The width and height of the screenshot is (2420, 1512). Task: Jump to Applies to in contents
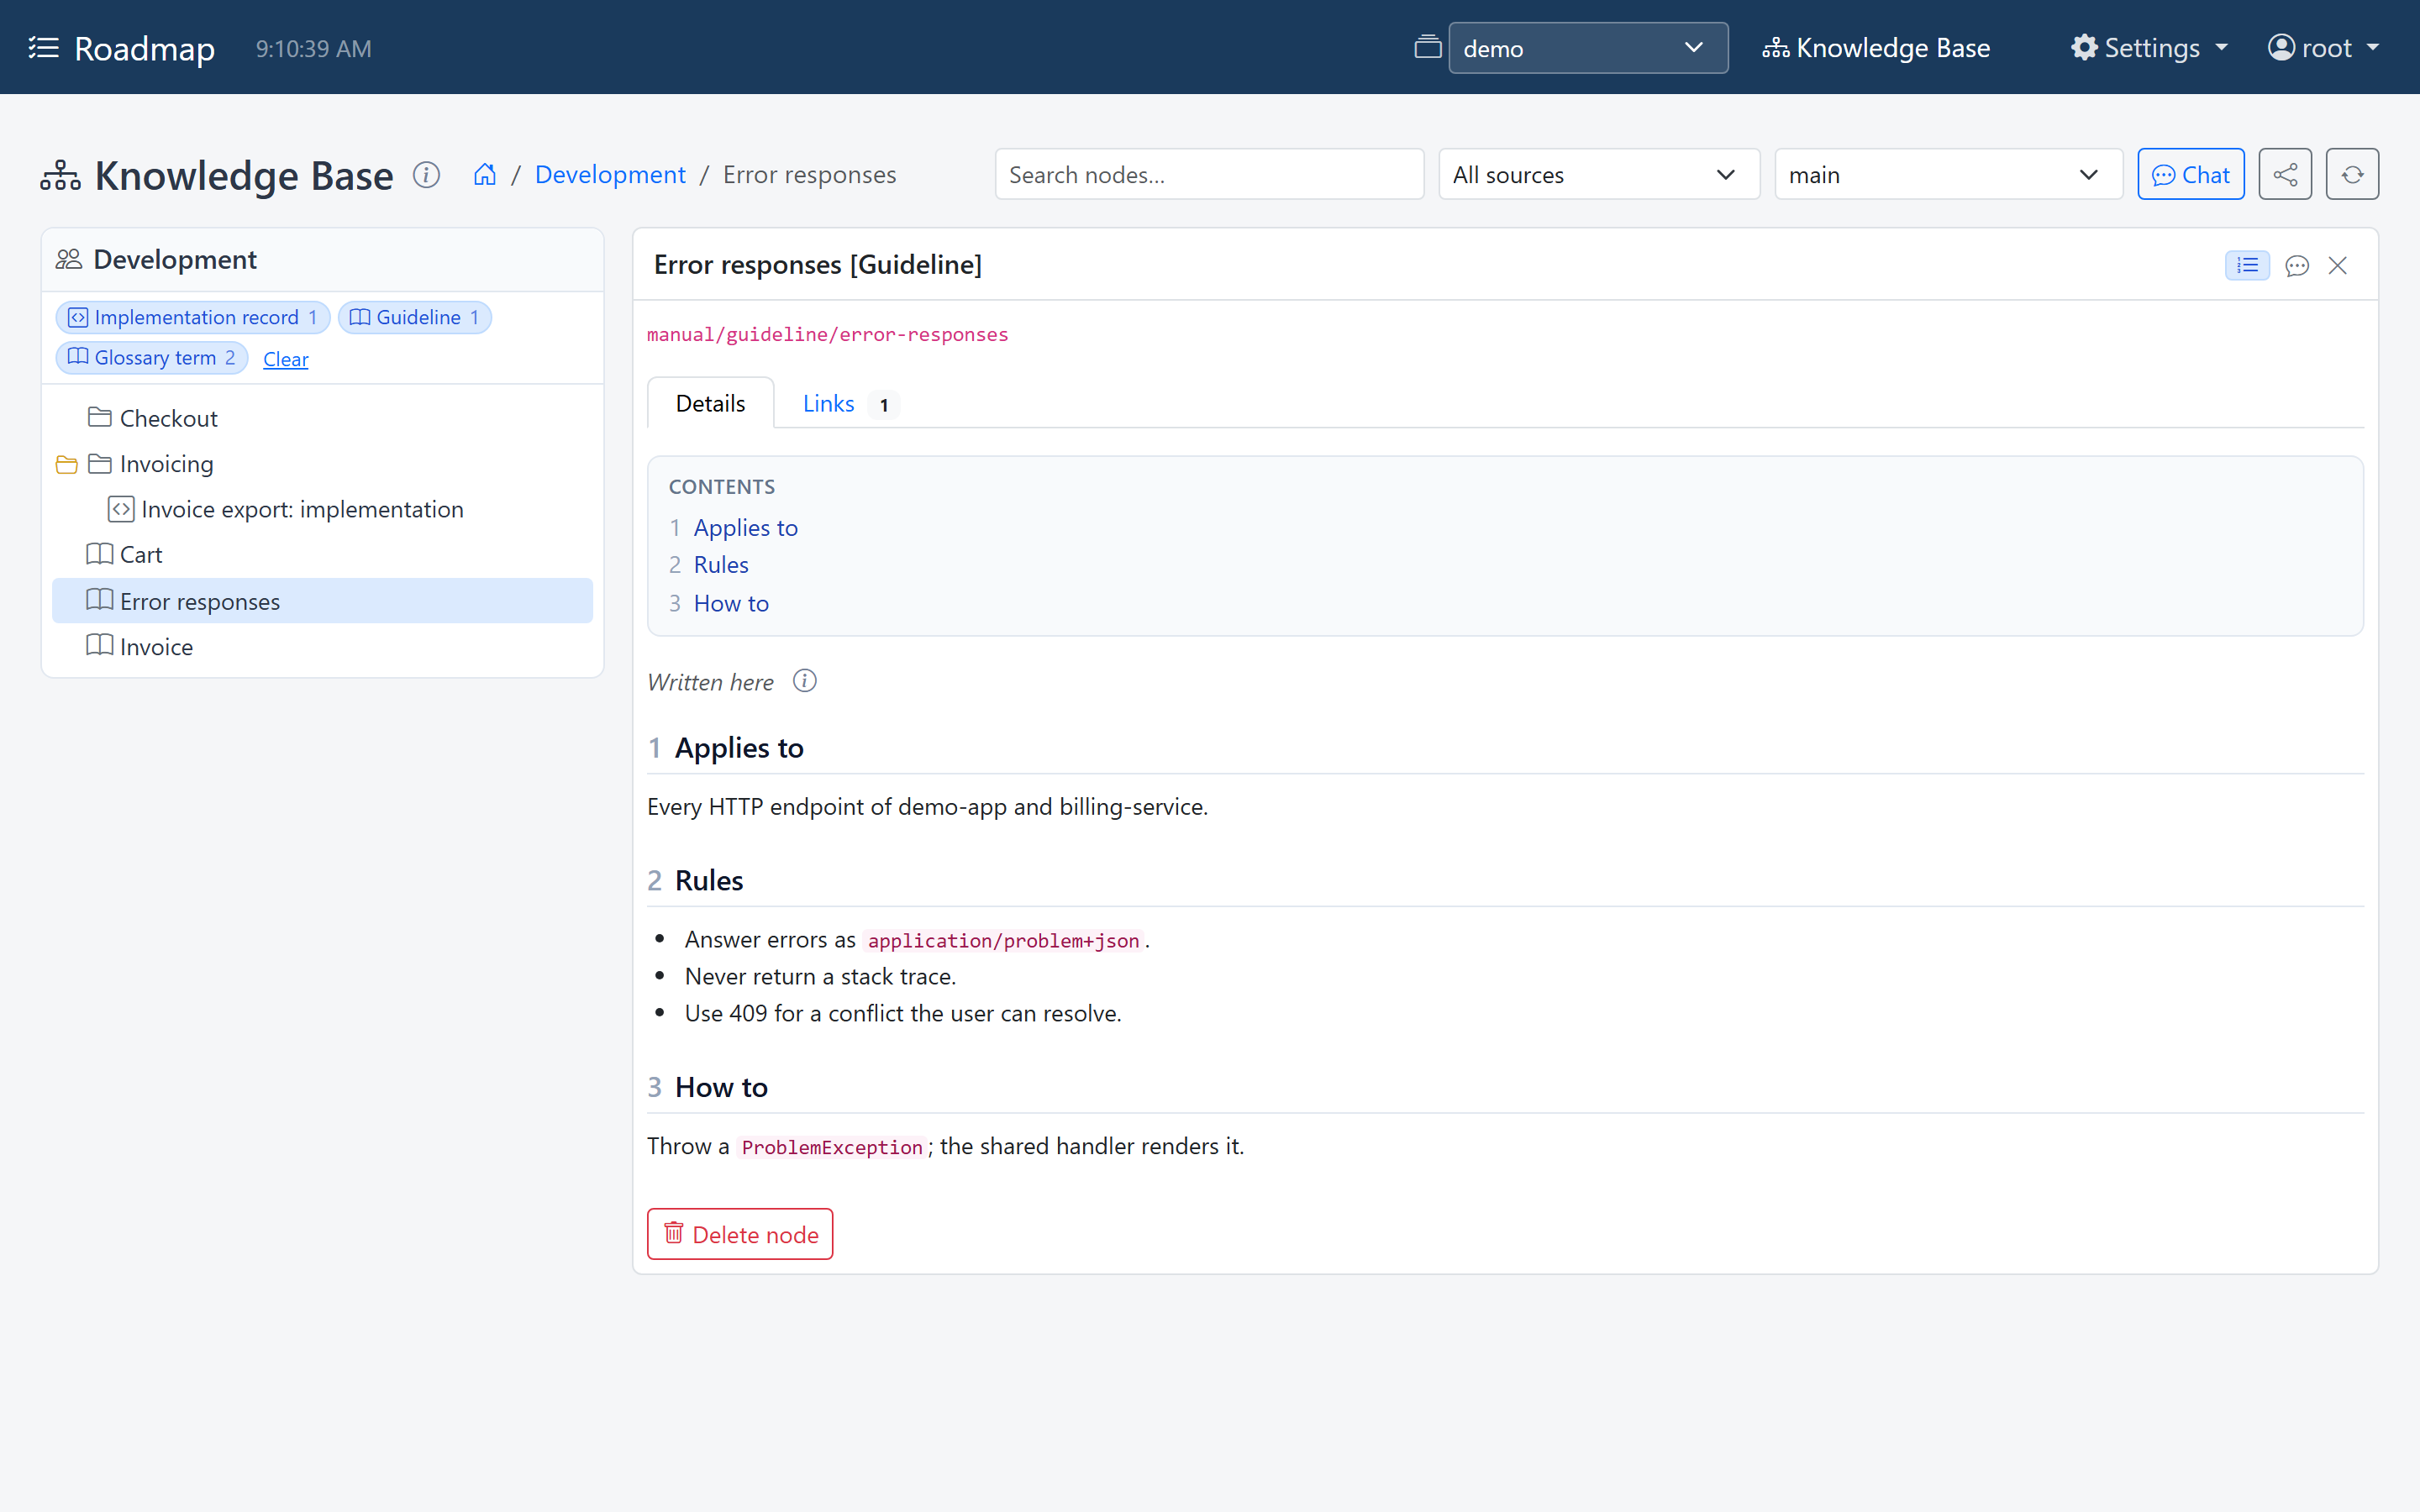[x=746, y=528]
